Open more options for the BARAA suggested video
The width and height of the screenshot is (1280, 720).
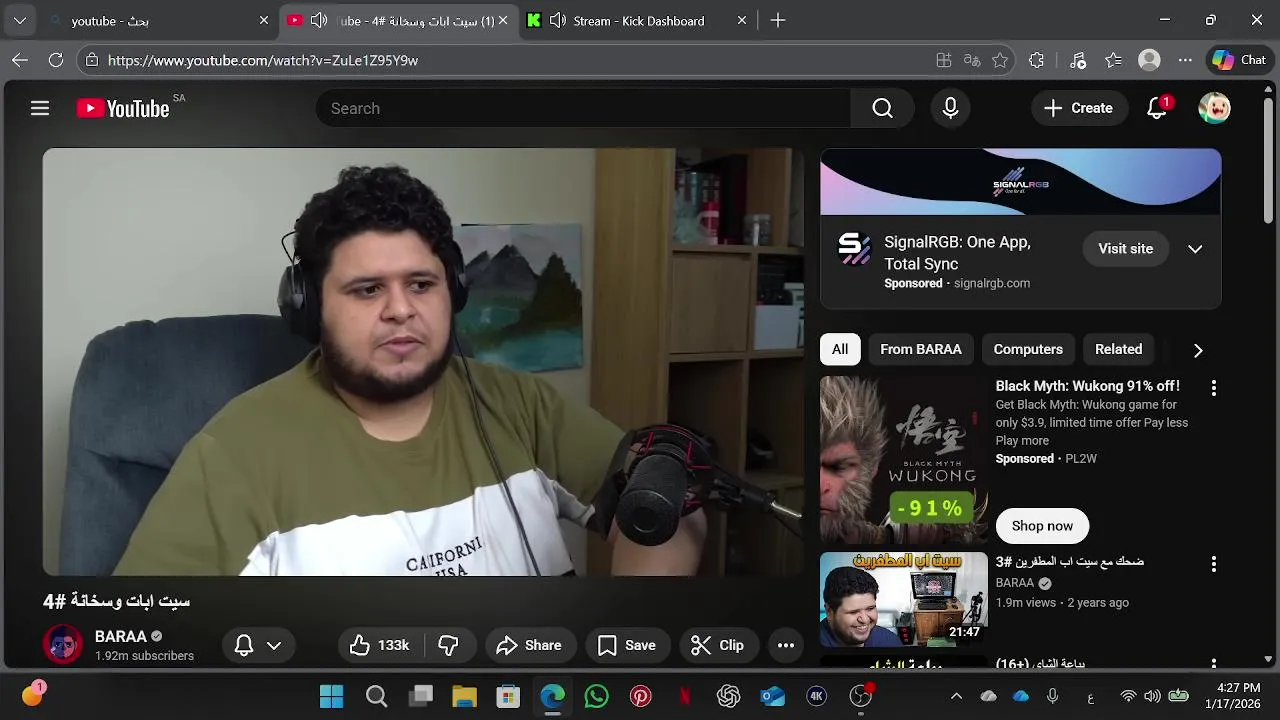click(x=1214, y=564)
